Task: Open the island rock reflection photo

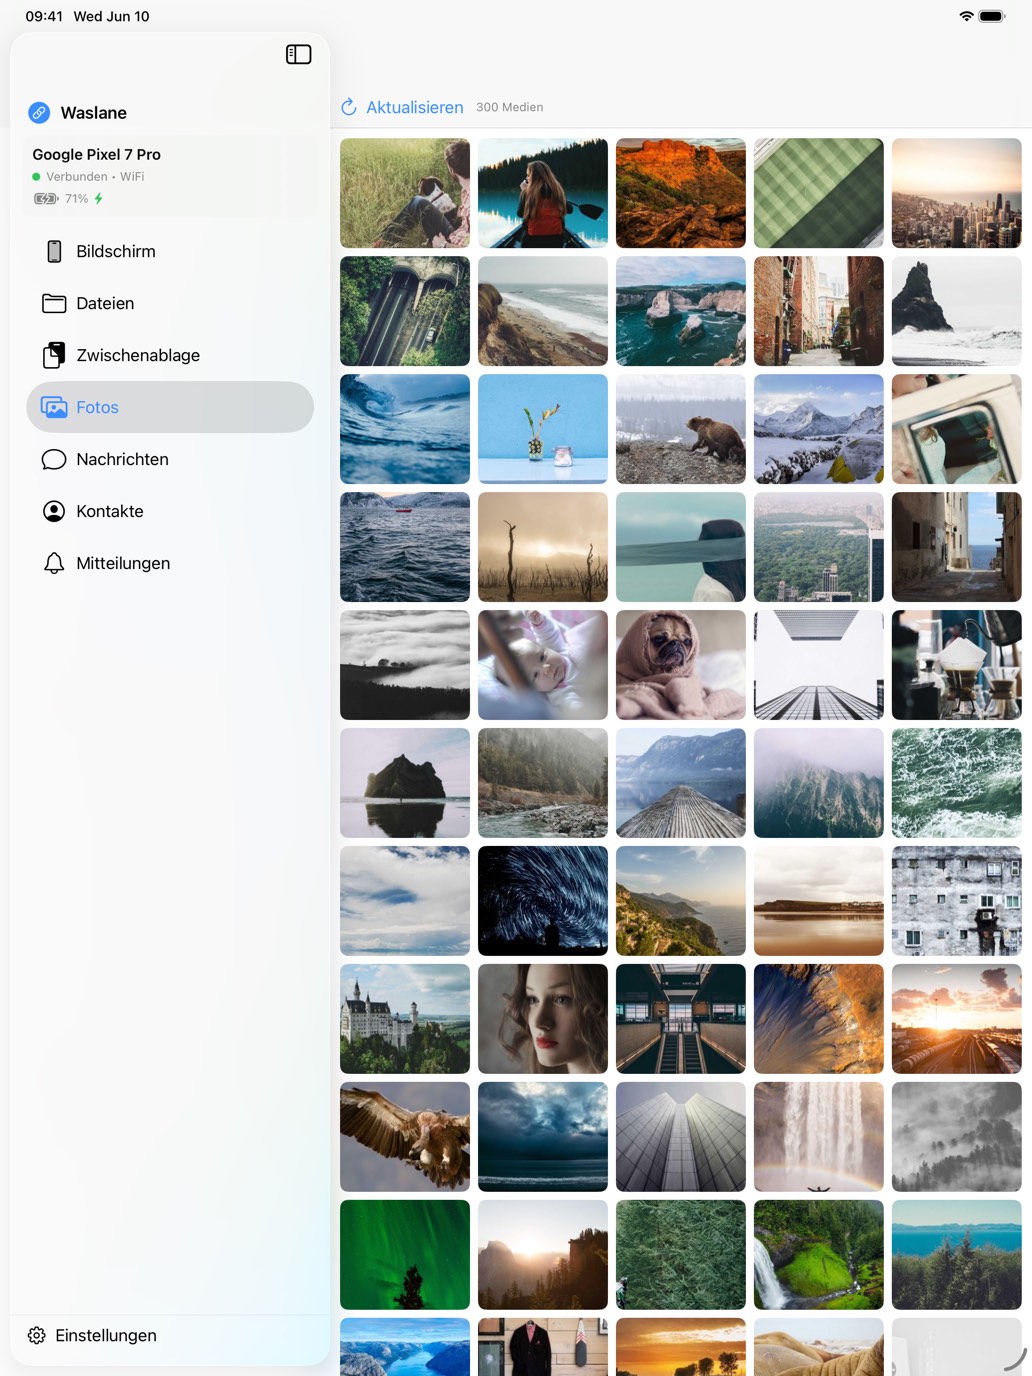Action: tap(405, 783)
